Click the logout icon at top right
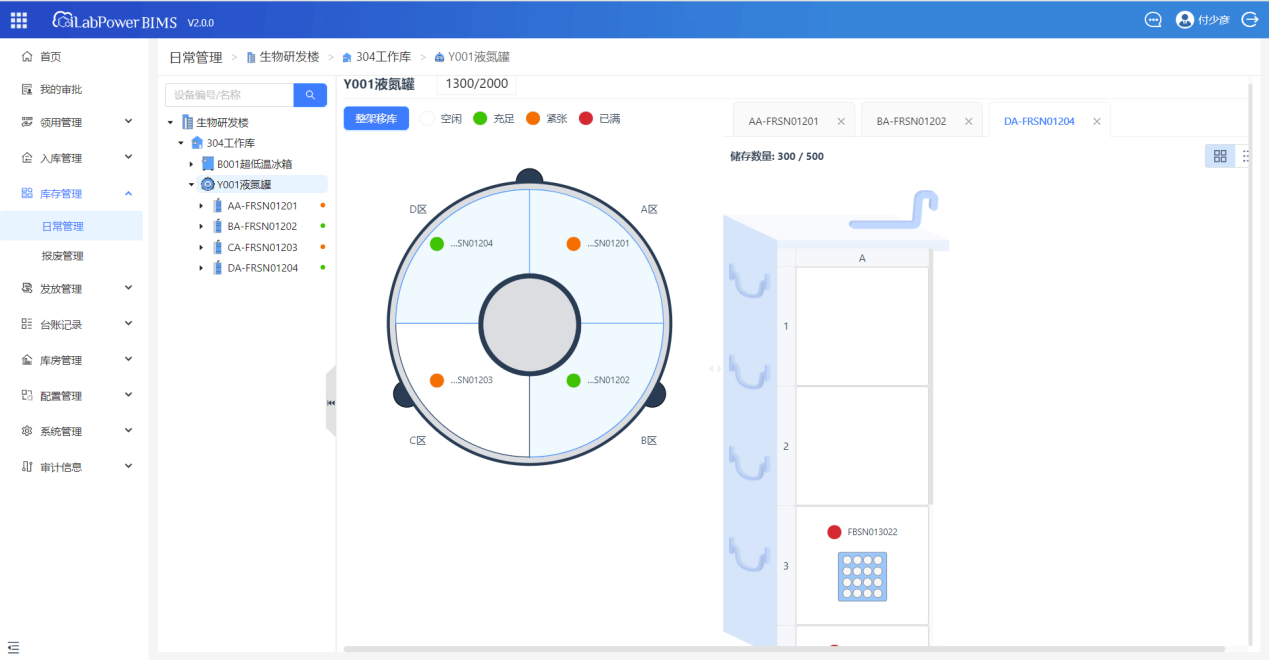The height and width of the screenshot is (660, 1269). click(1250, 20)
